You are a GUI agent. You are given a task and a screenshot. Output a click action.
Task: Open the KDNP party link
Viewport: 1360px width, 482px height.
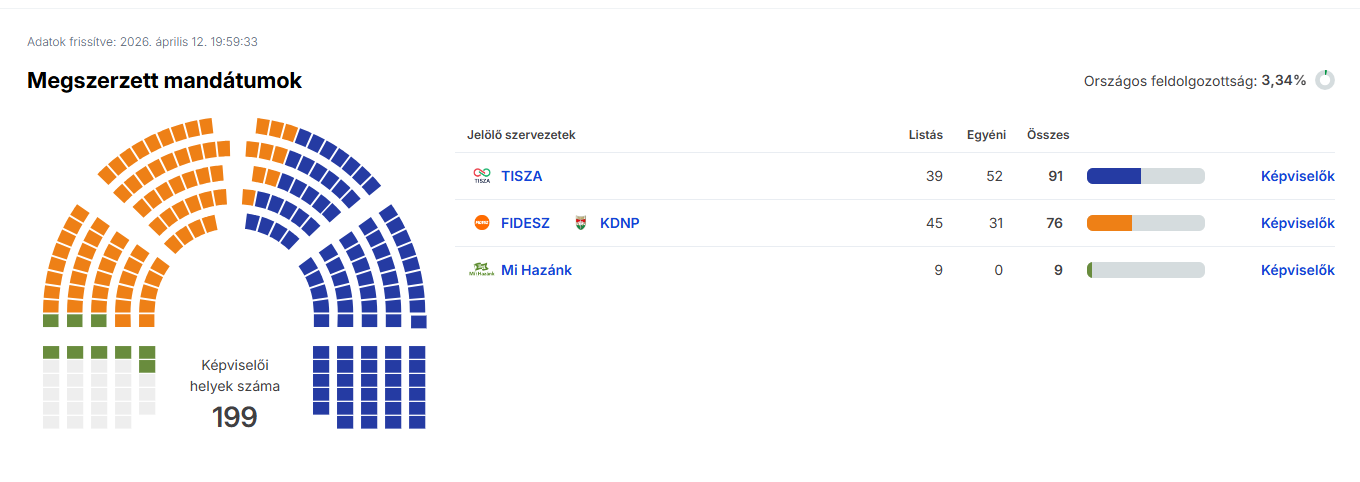tap(619, 223)
